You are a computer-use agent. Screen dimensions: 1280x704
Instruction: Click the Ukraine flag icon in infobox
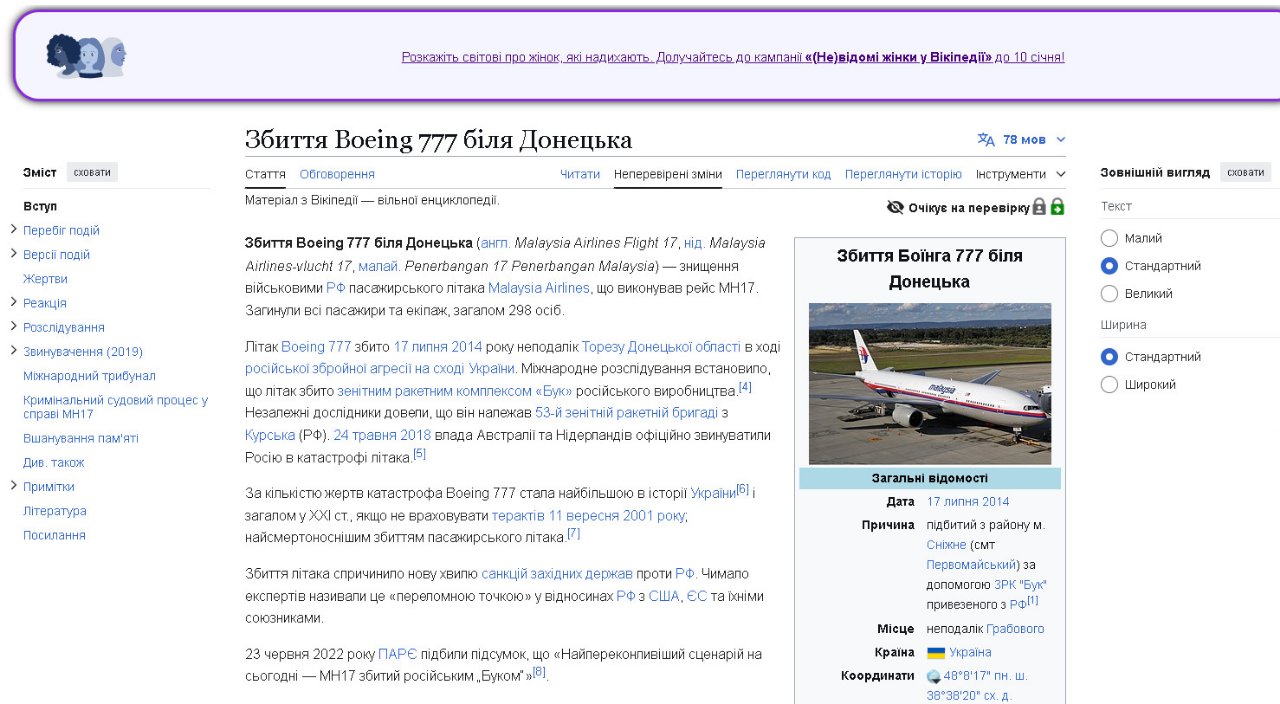[x=936, y=653]
